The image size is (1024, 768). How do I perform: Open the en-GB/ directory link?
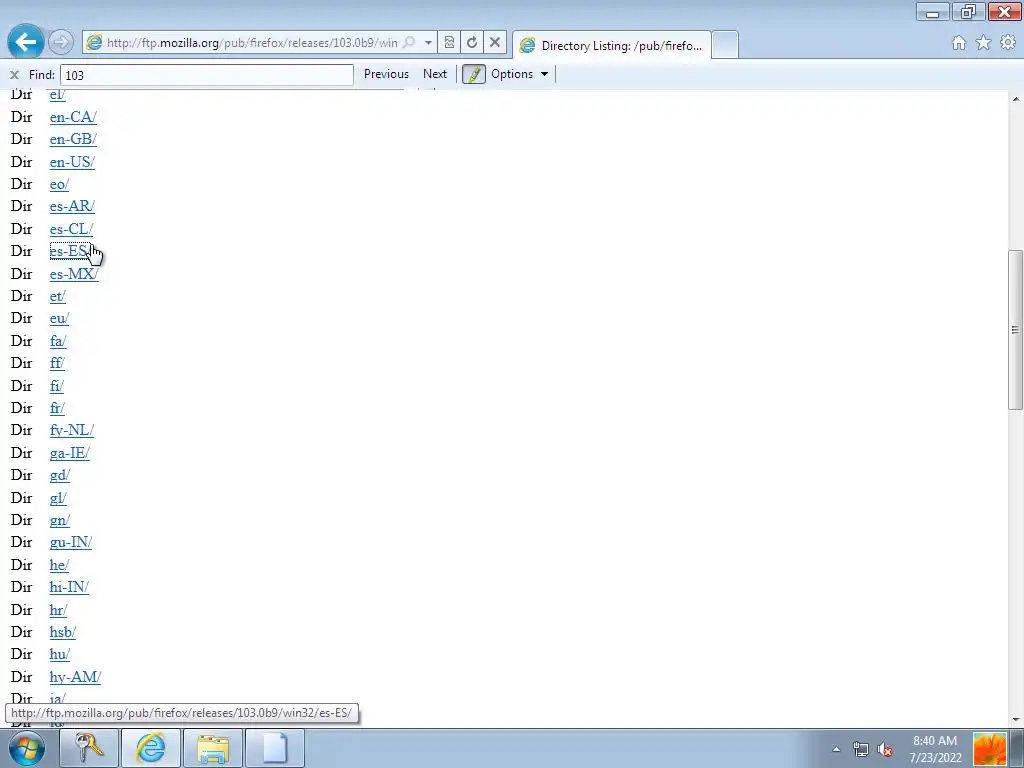coord(73,139)
